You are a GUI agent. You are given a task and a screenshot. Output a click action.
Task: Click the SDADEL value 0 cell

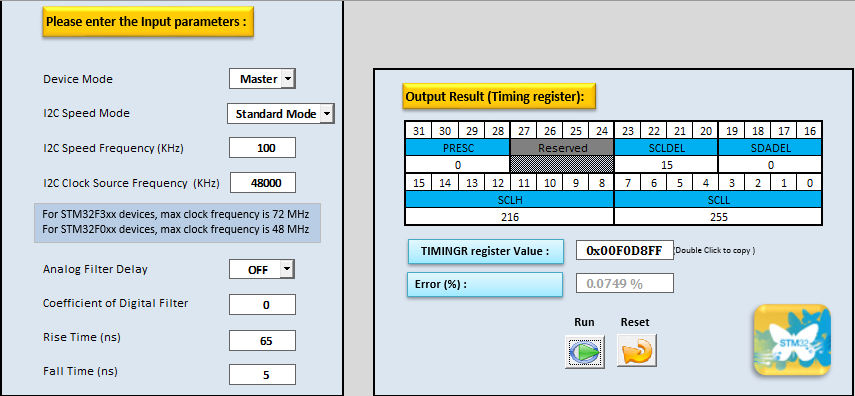click(770, 165)
